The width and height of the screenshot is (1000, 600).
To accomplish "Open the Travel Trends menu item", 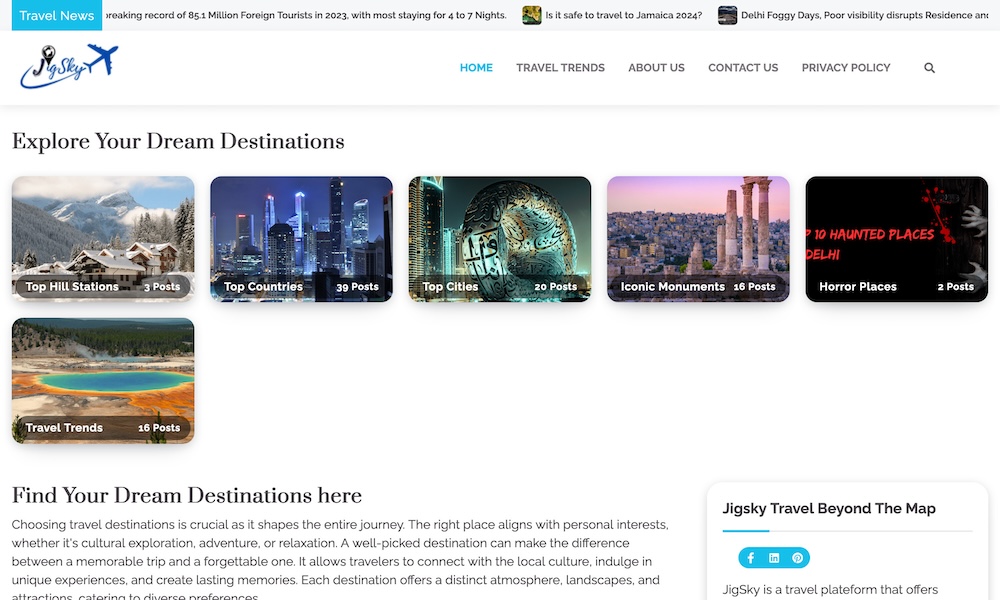I will point(560,68).
